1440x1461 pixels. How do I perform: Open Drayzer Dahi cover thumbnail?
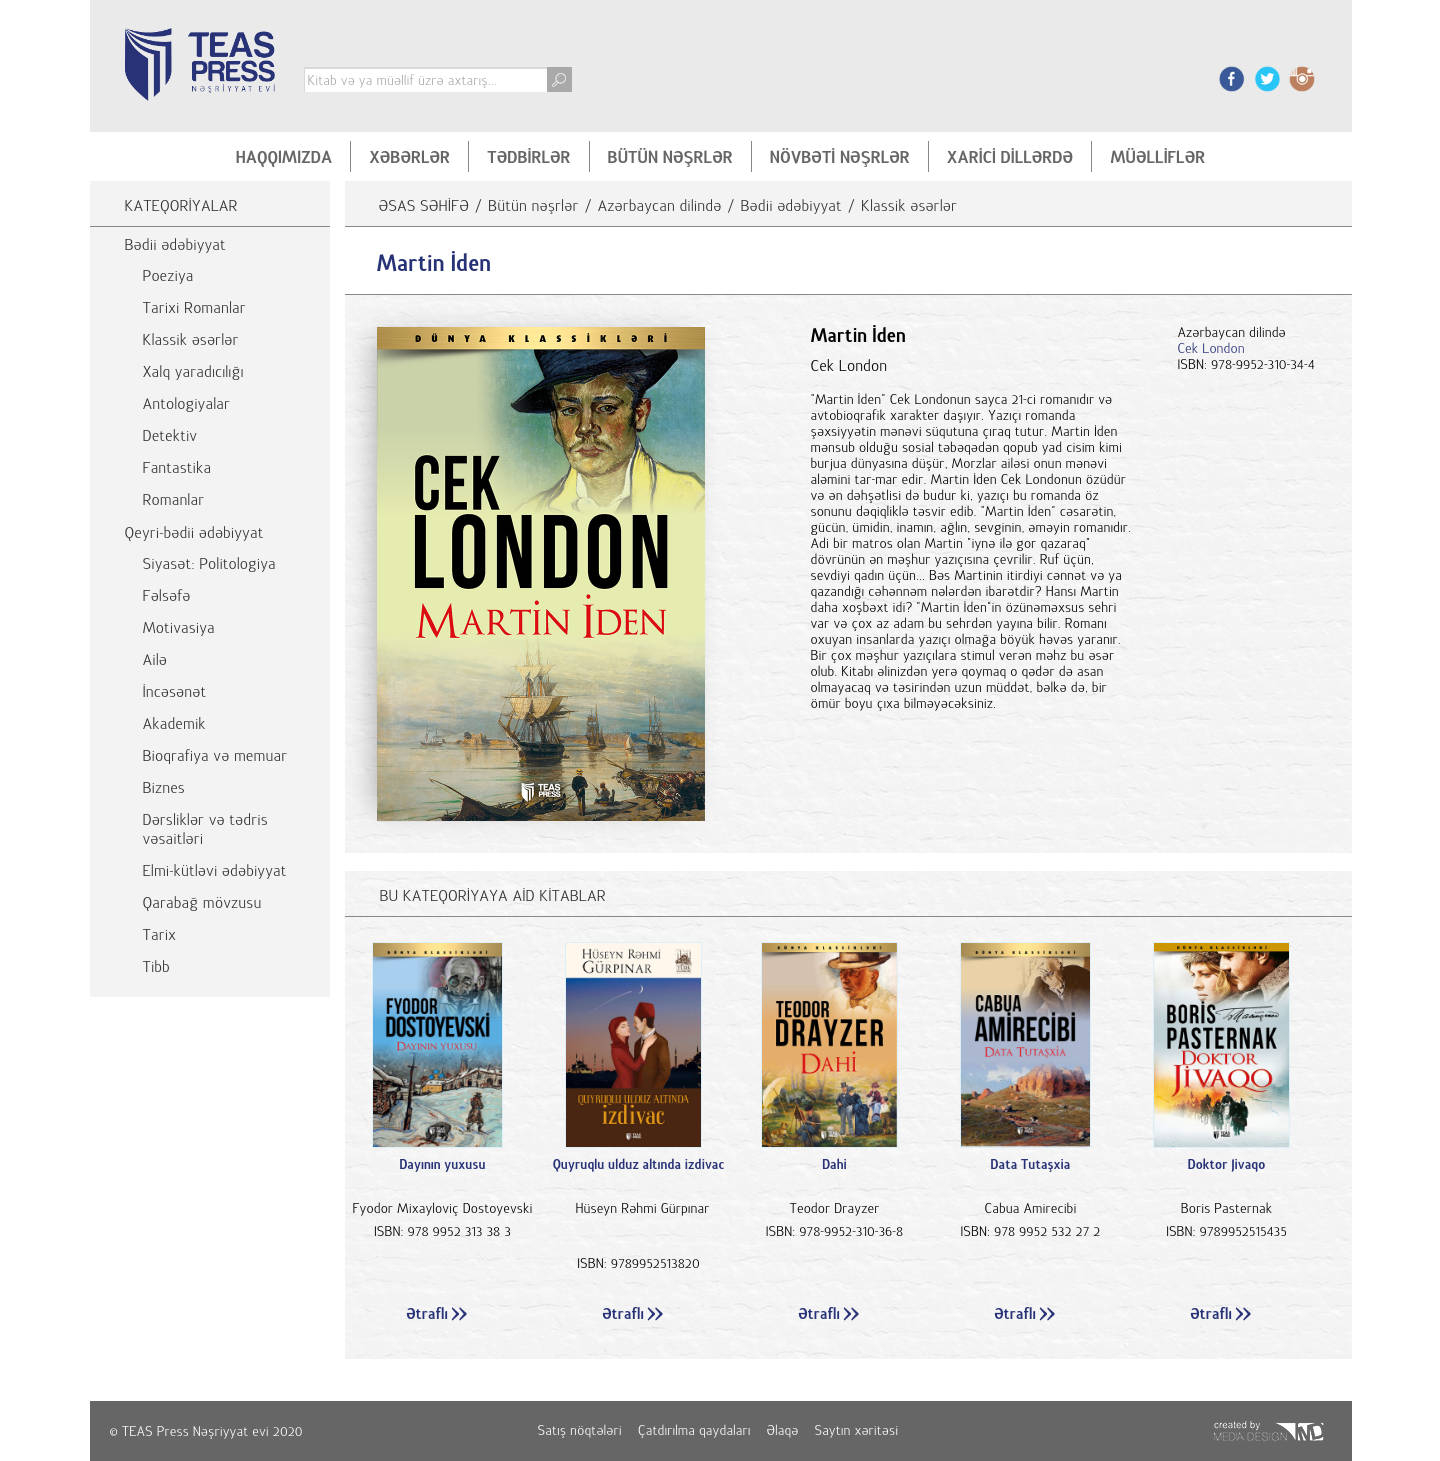coord(829,1045)
